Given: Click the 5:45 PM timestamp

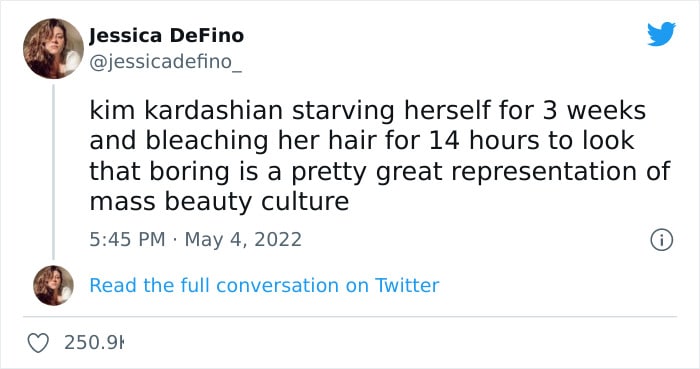Looking at the screenshot, I should point(127,239).
